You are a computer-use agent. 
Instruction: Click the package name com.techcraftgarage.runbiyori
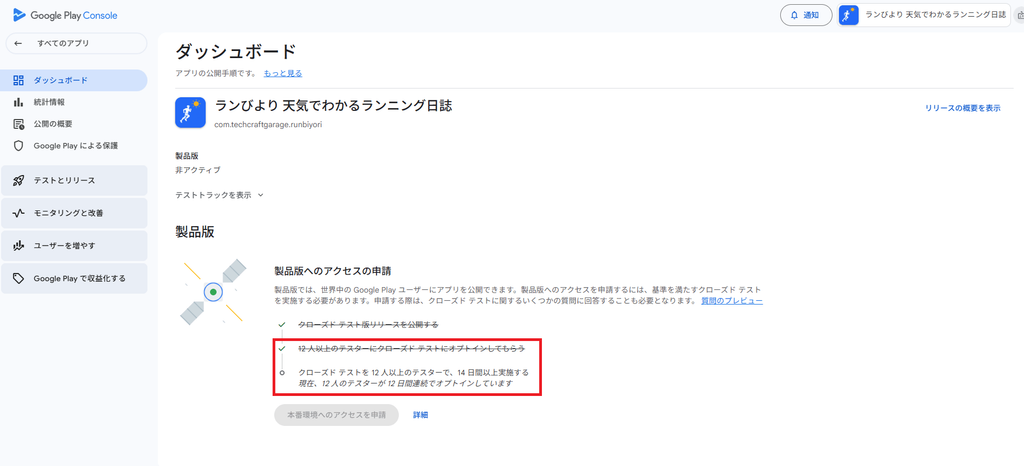coord(268,124)
